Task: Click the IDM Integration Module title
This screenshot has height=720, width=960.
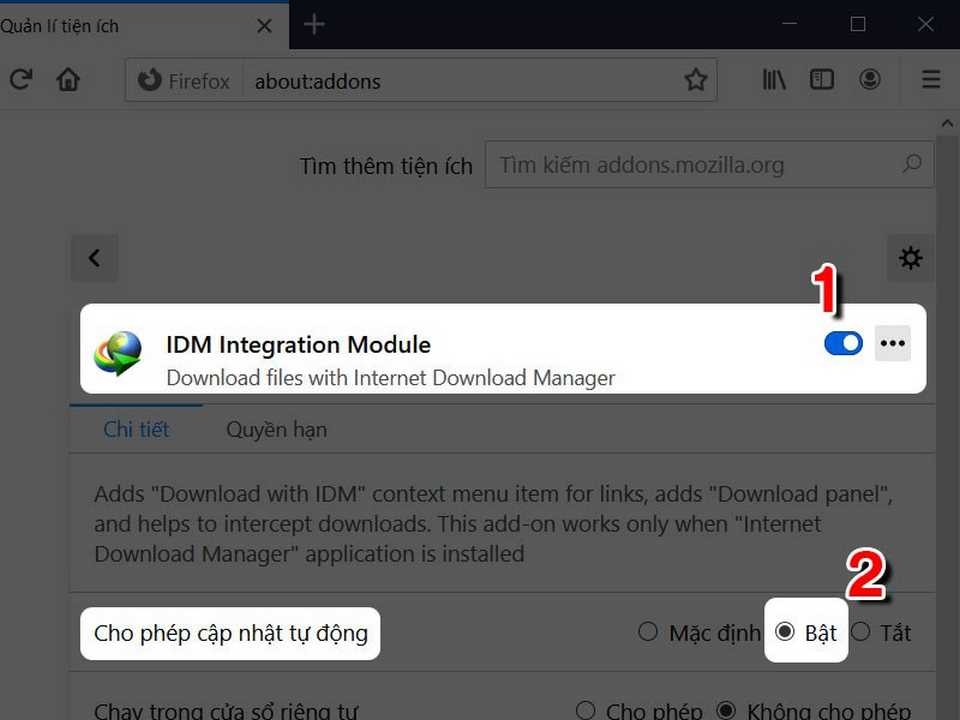Action: (x=298, y=345)
